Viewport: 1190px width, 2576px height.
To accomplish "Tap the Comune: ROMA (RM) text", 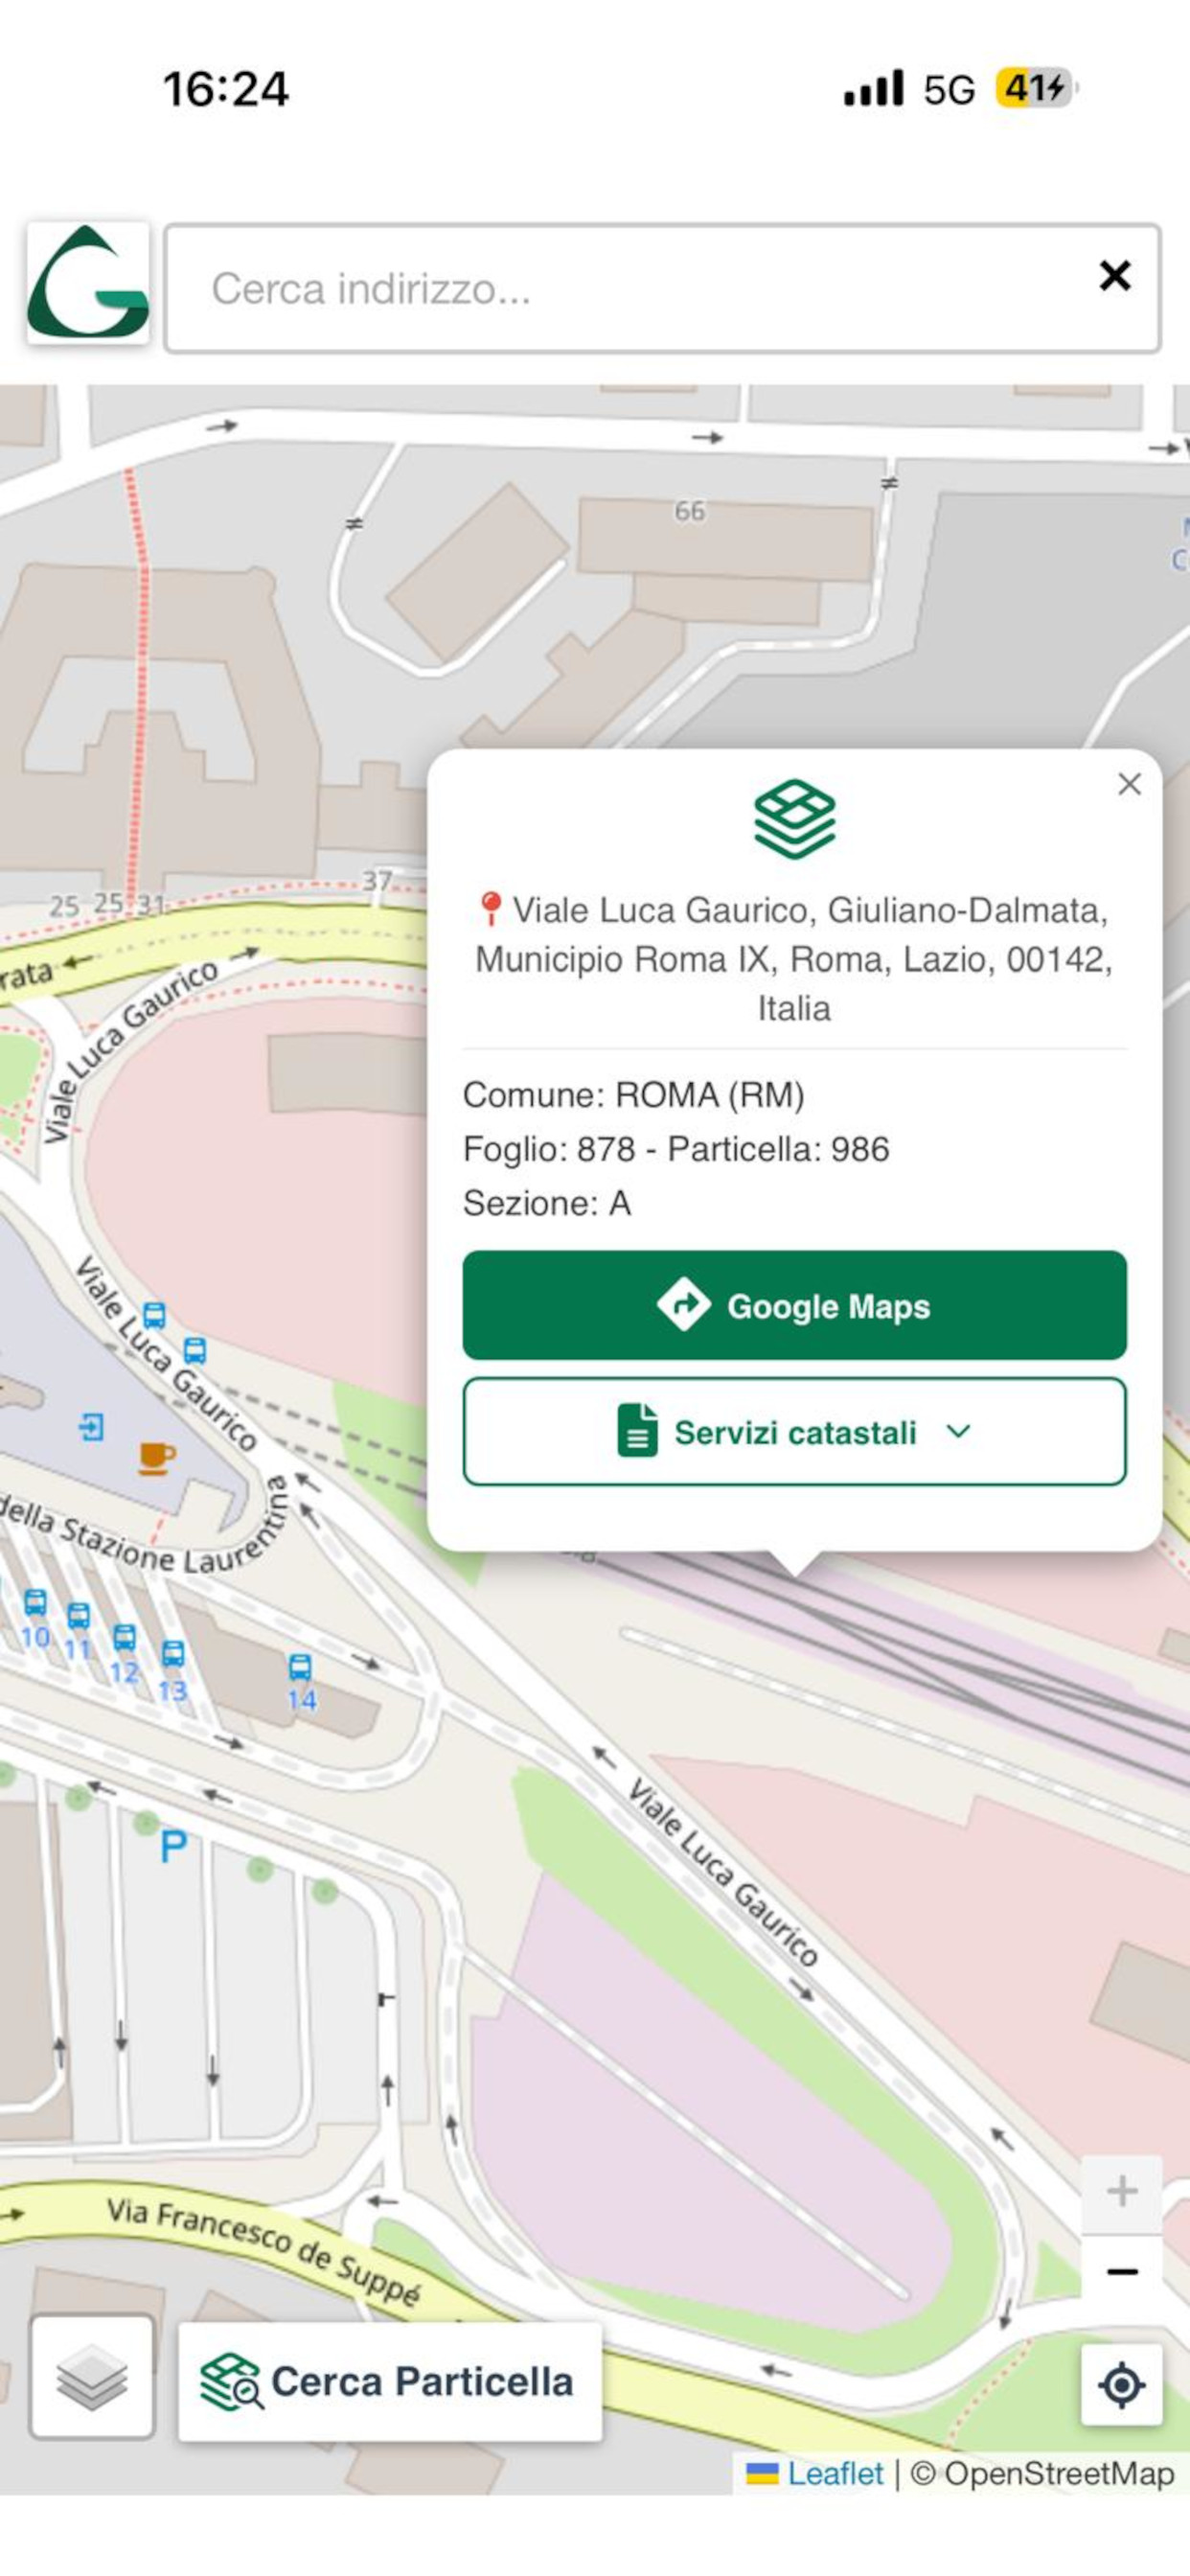I will [x=633, y=1095].
